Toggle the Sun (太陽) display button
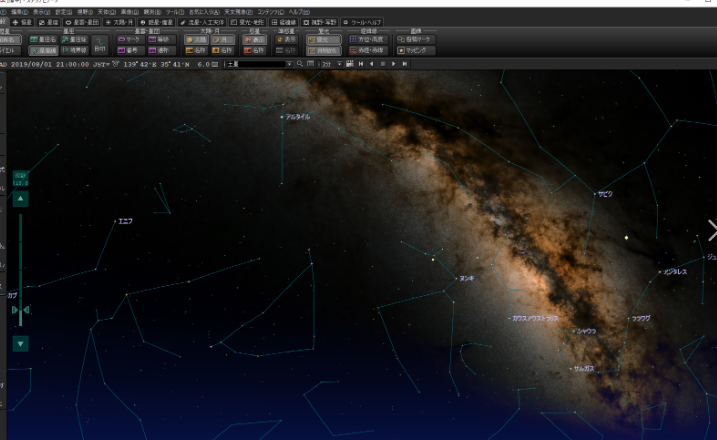Screen dimensions: 717x440 pyautogui.click(x=198, y=39)
